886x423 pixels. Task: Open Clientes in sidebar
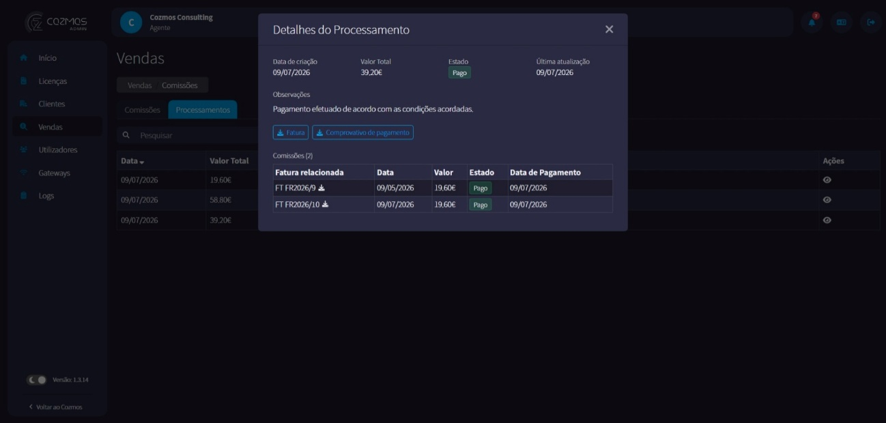58,104
